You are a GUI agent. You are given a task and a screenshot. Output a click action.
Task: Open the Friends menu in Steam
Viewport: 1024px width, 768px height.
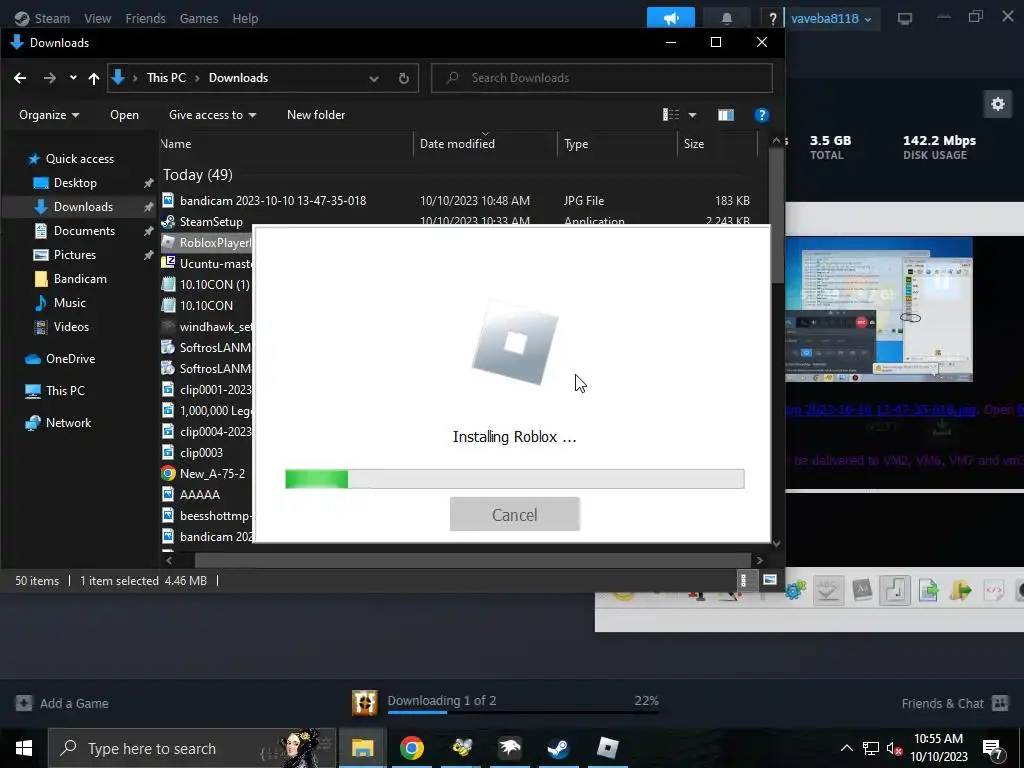(145, 18)
